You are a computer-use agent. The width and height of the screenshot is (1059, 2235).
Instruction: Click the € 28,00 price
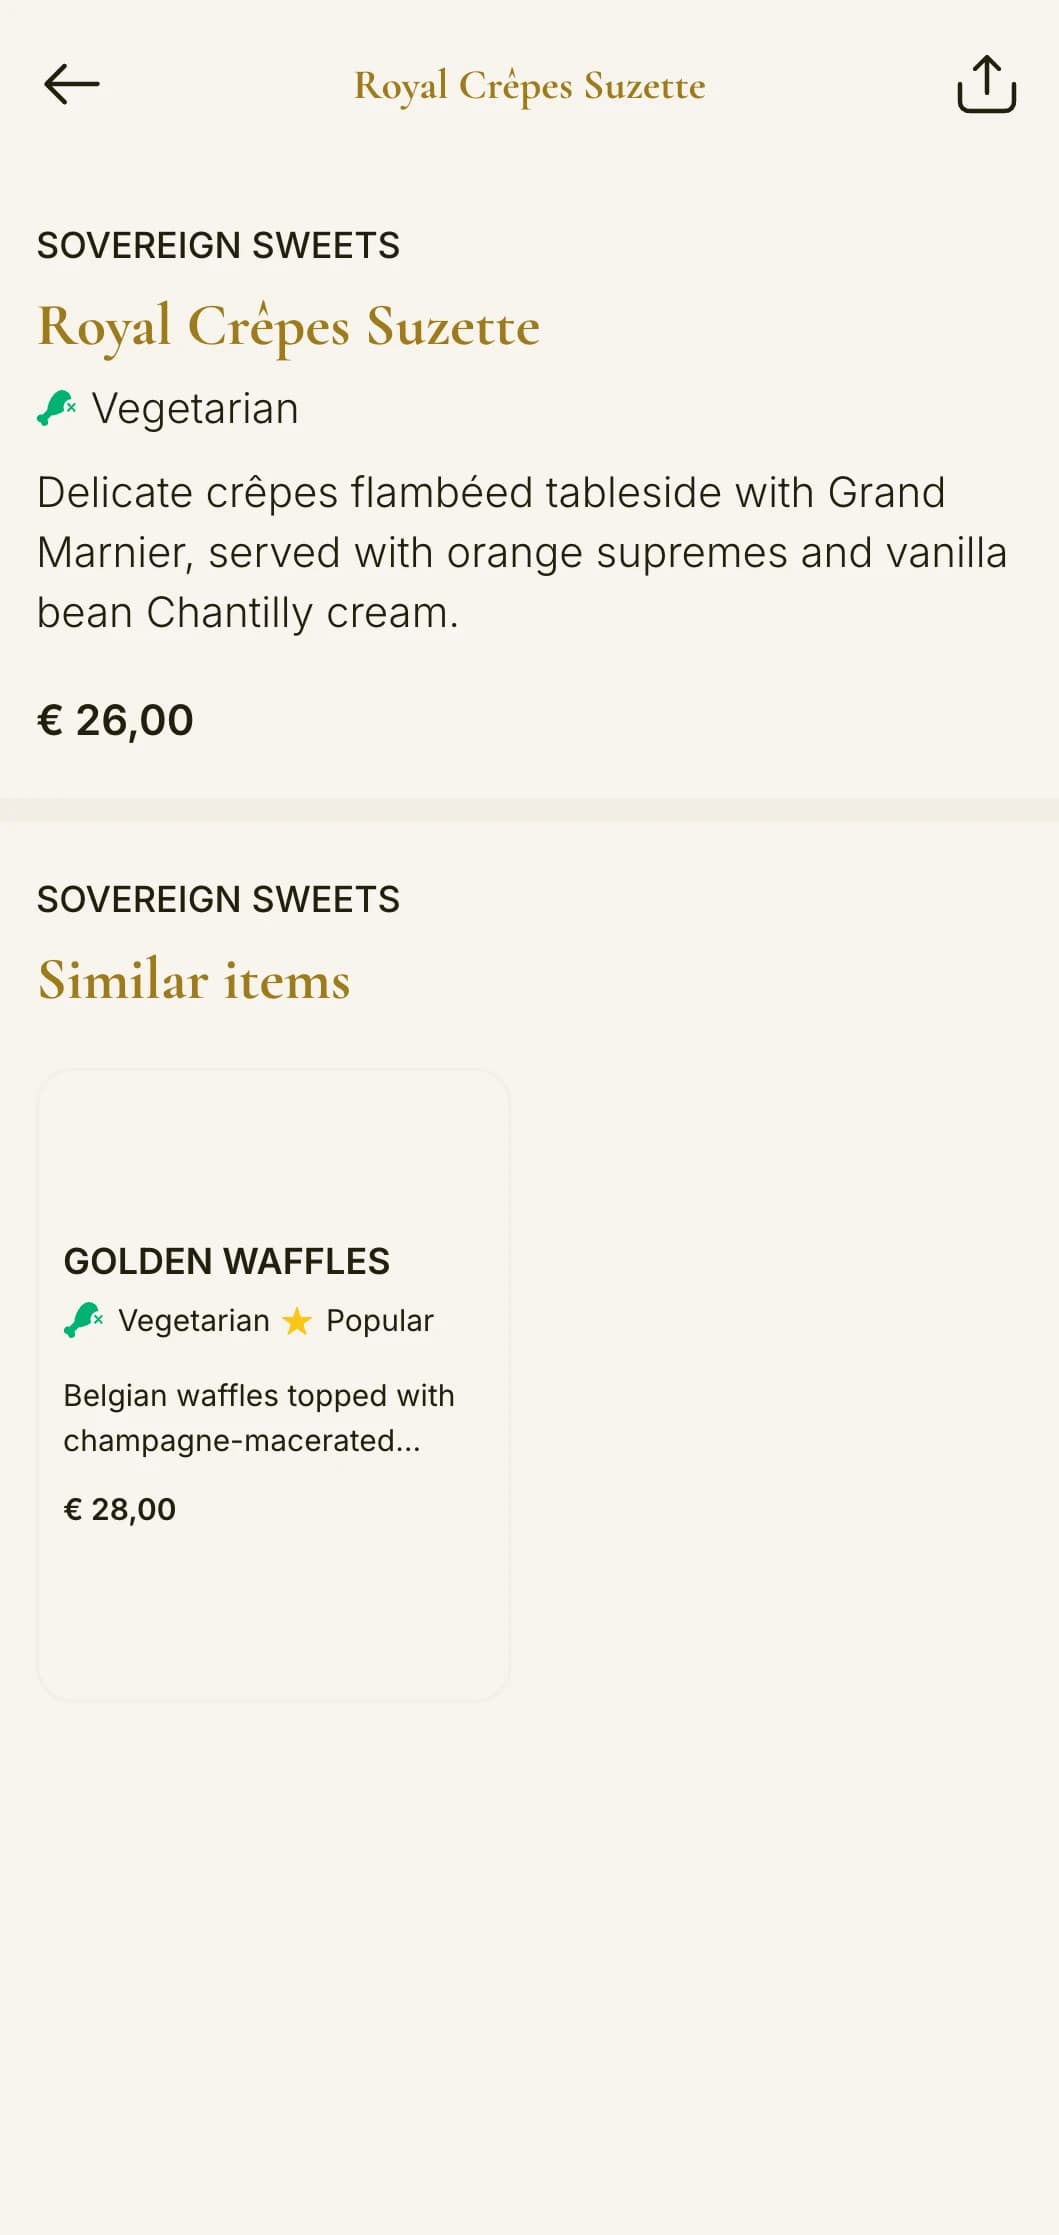[x=120, y=1509]
